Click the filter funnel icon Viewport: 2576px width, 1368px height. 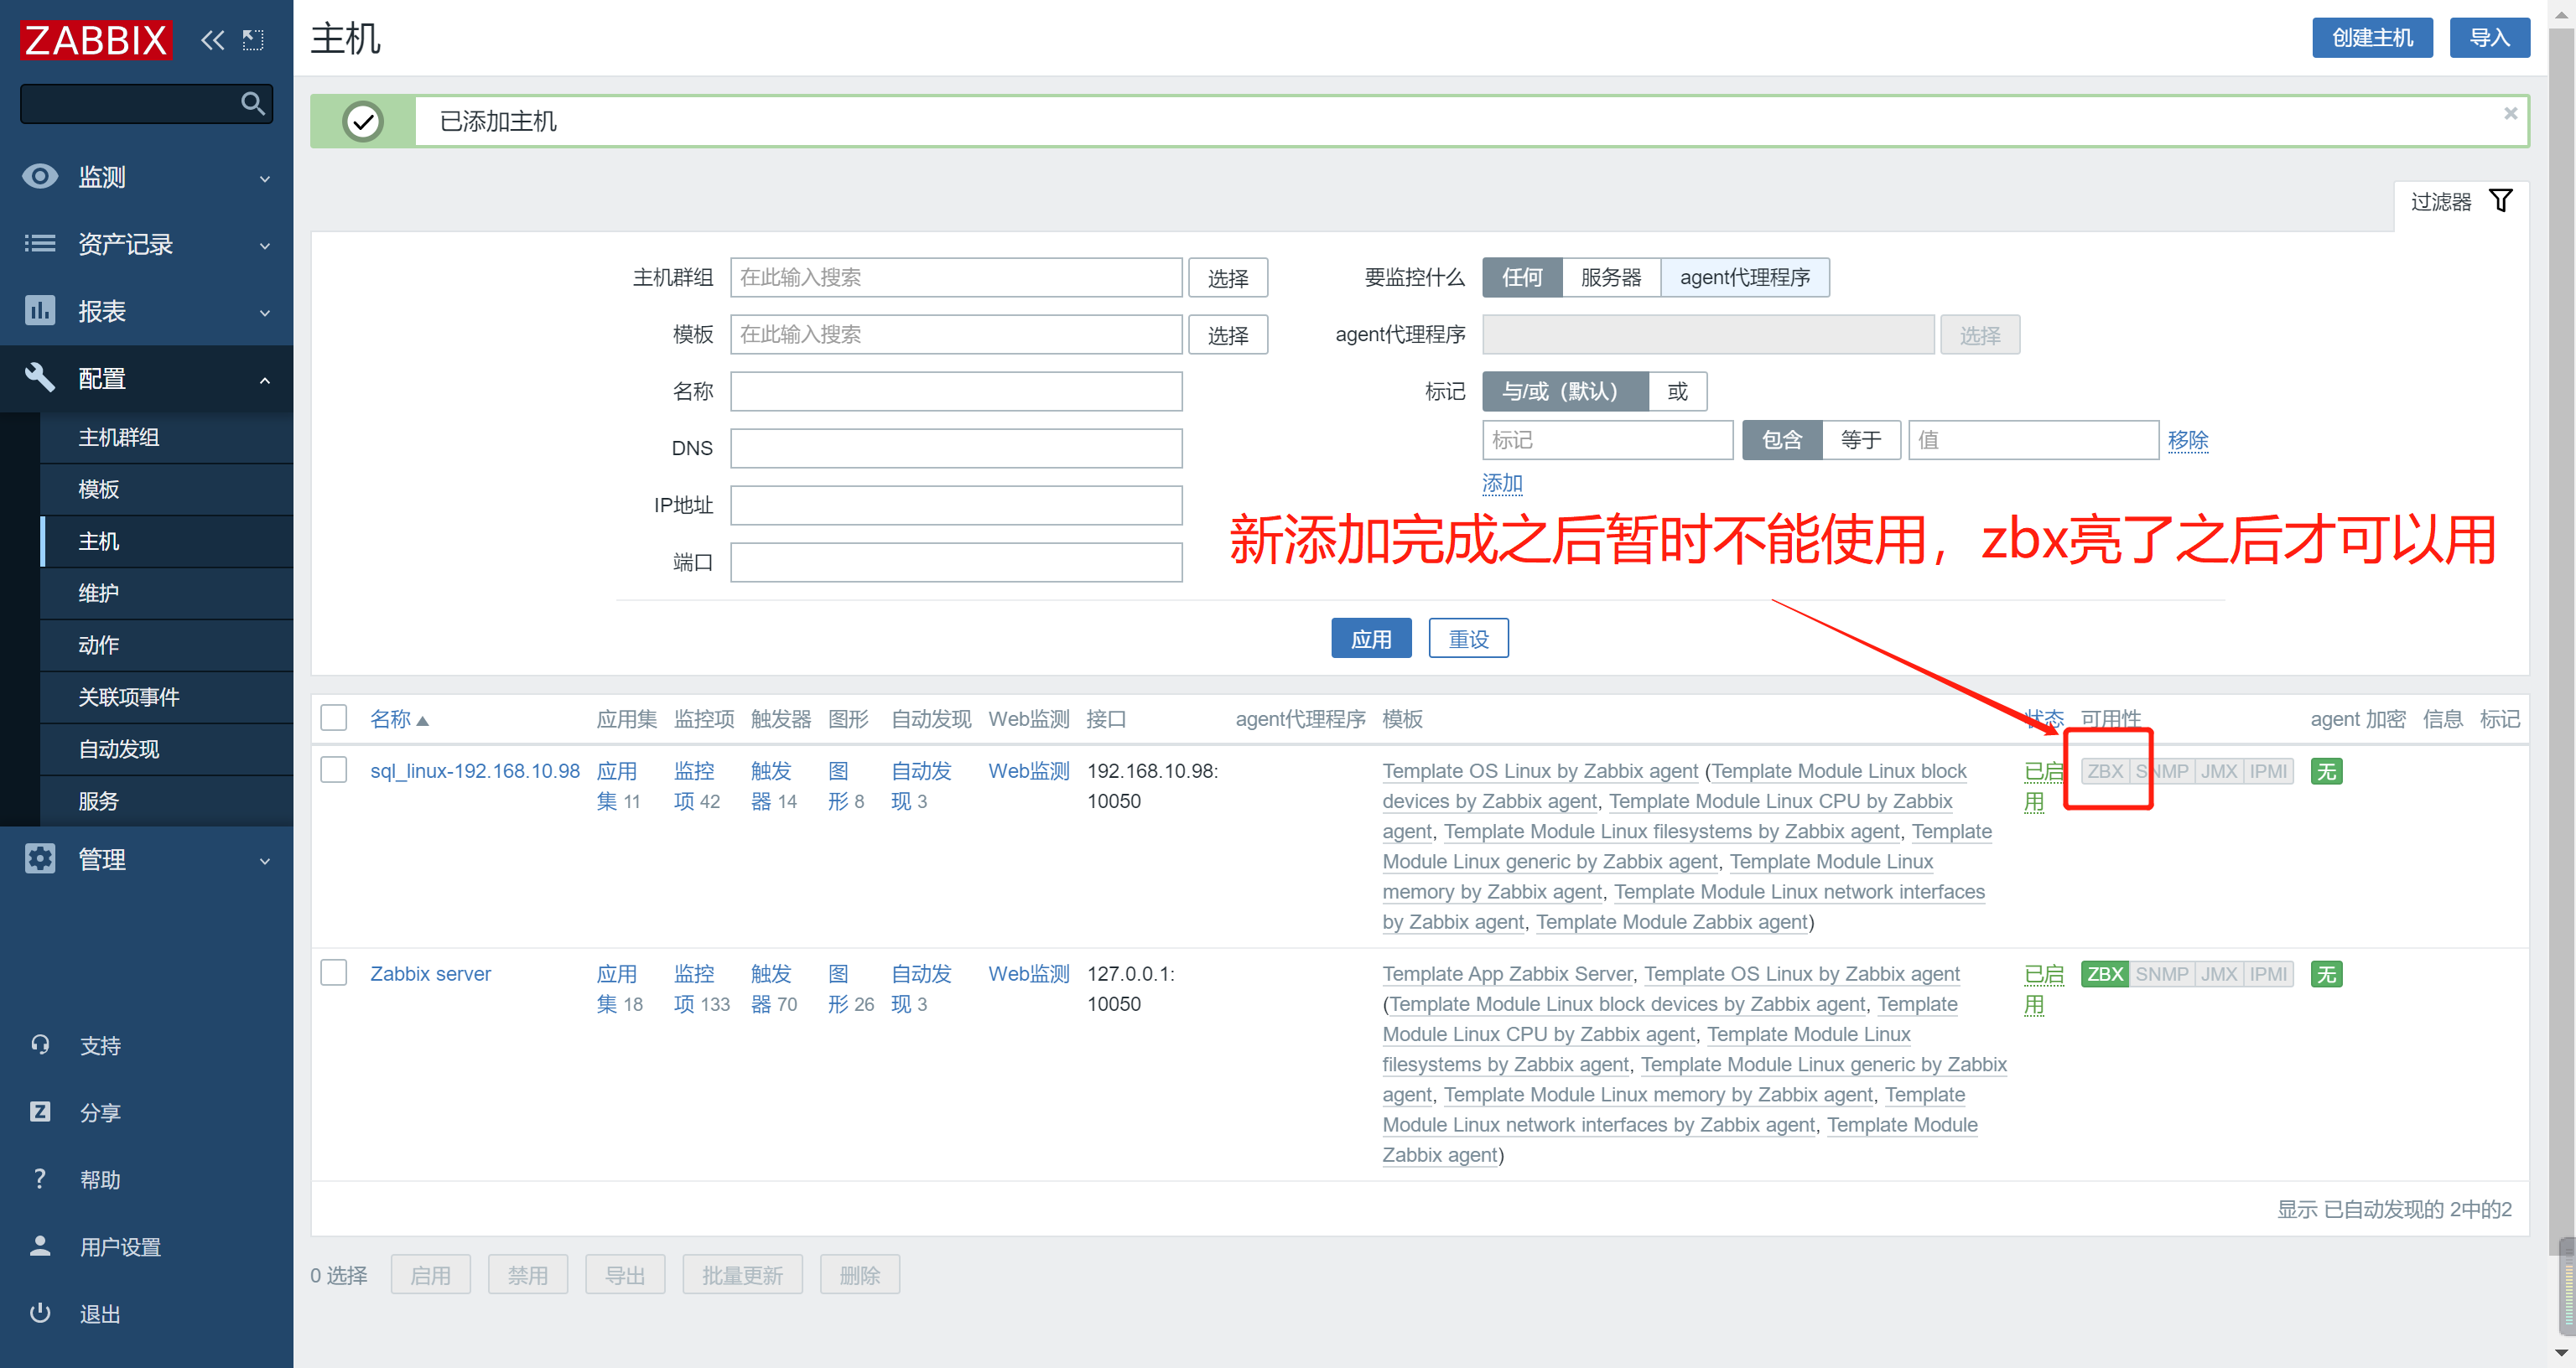click(2501, 201)
